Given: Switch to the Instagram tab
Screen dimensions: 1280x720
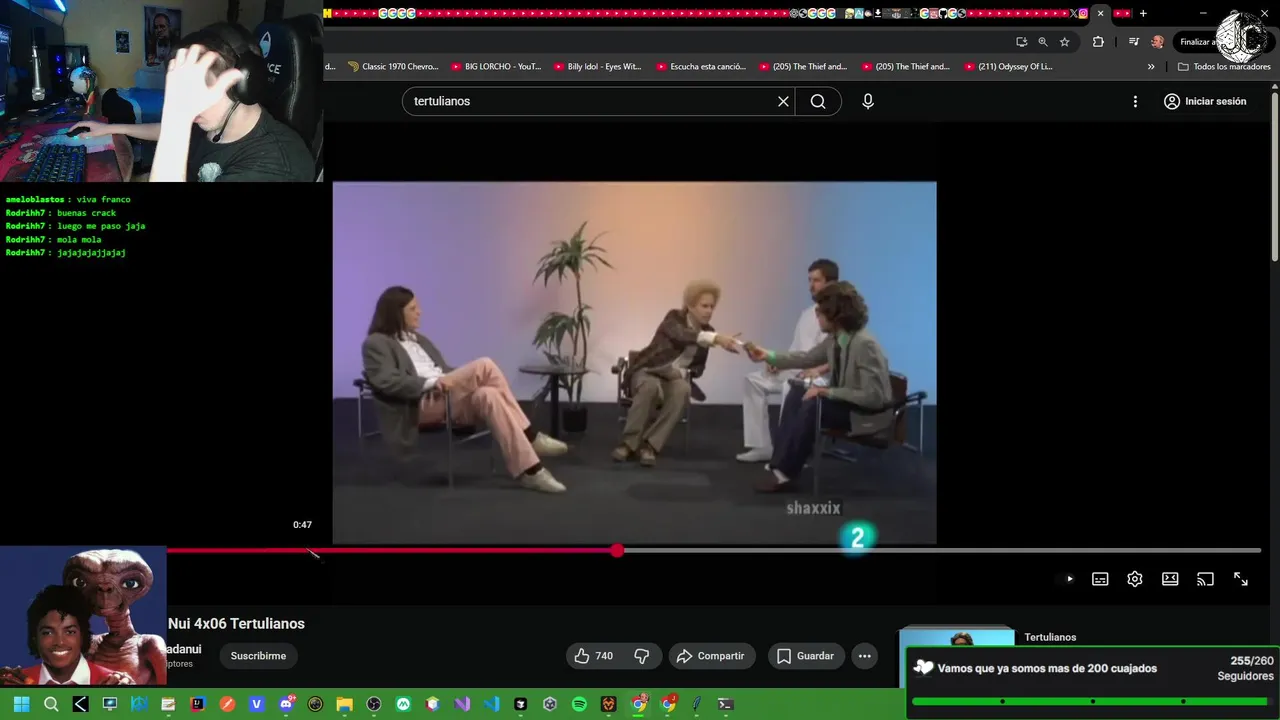Looking at the screenshot, I should coord(1083,13).
